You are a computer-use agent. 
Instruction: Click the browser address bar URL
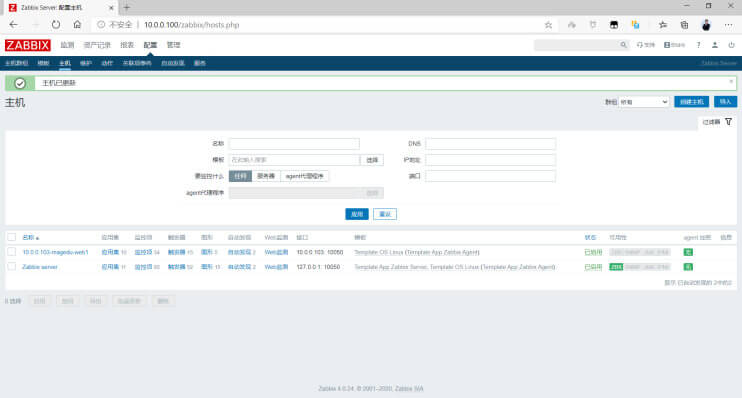click(192, 25)
